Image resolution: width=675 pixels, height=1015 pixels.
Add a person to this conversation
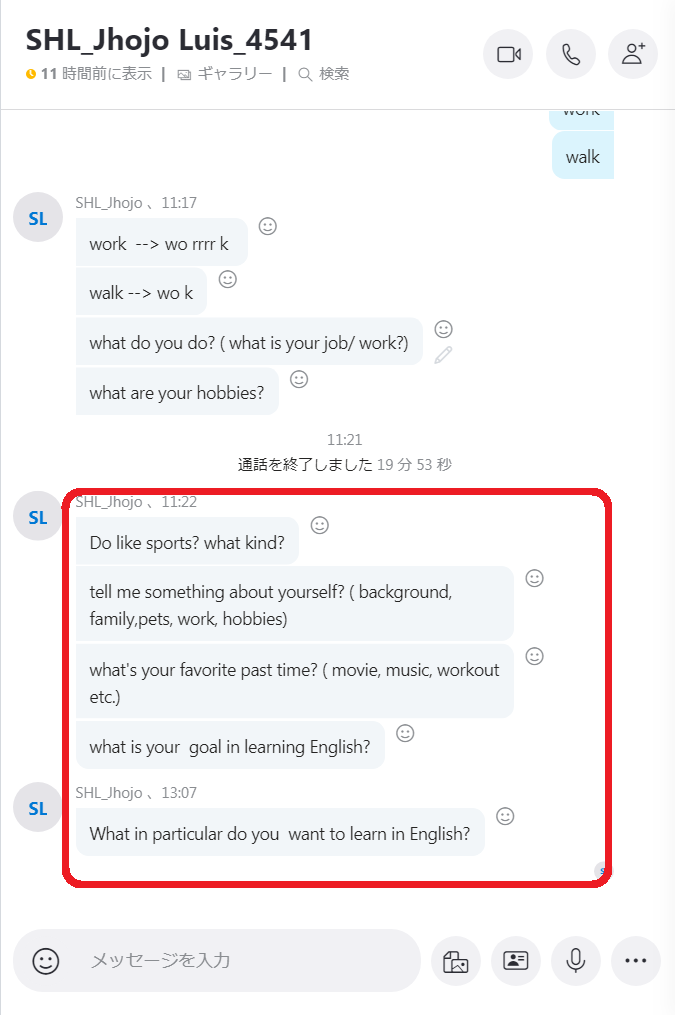tap(633, 54)
